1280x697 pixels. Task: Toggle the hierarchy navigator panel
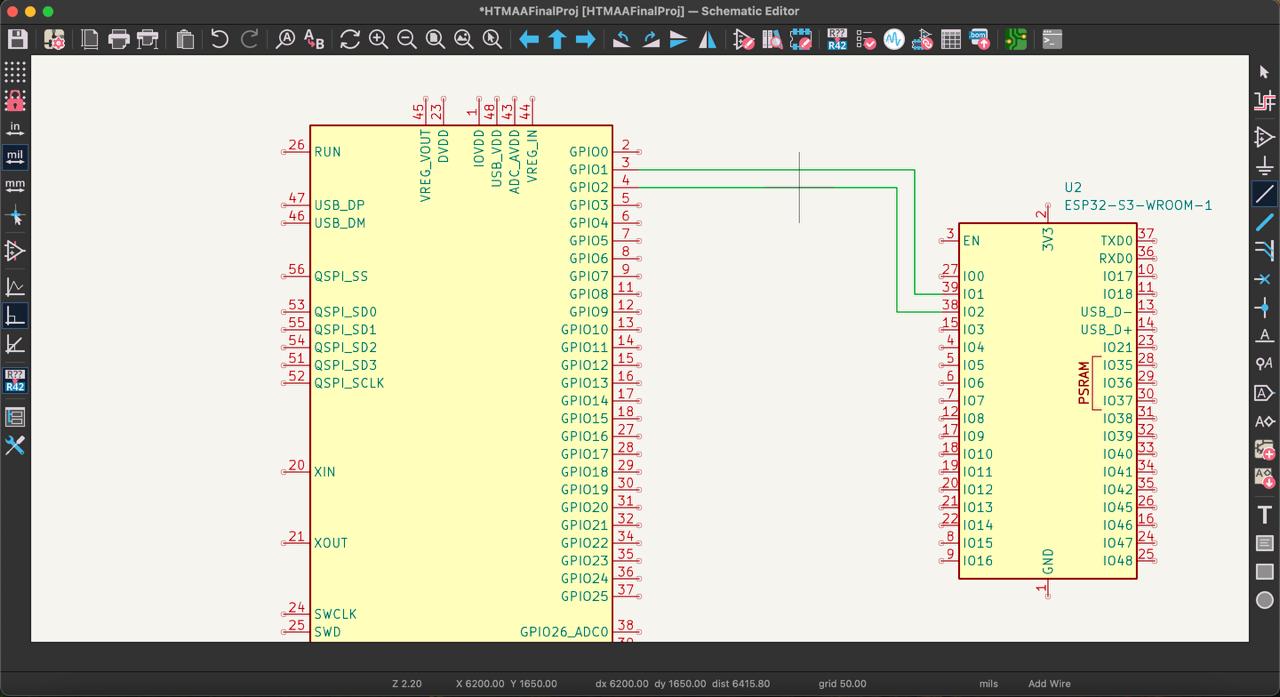(15, 417)
